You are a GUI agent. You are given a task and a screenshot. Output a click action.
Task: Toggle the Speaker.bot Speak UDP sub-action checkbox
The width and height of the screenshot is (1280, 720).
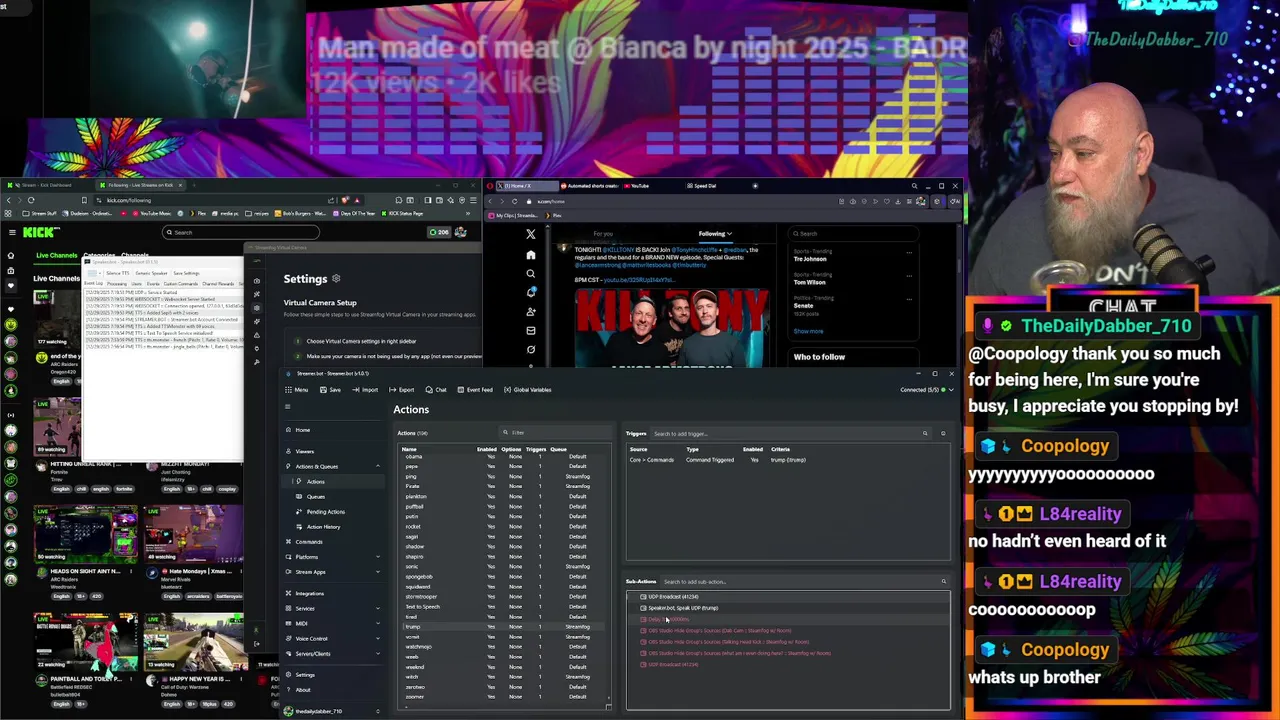point(643,608)
